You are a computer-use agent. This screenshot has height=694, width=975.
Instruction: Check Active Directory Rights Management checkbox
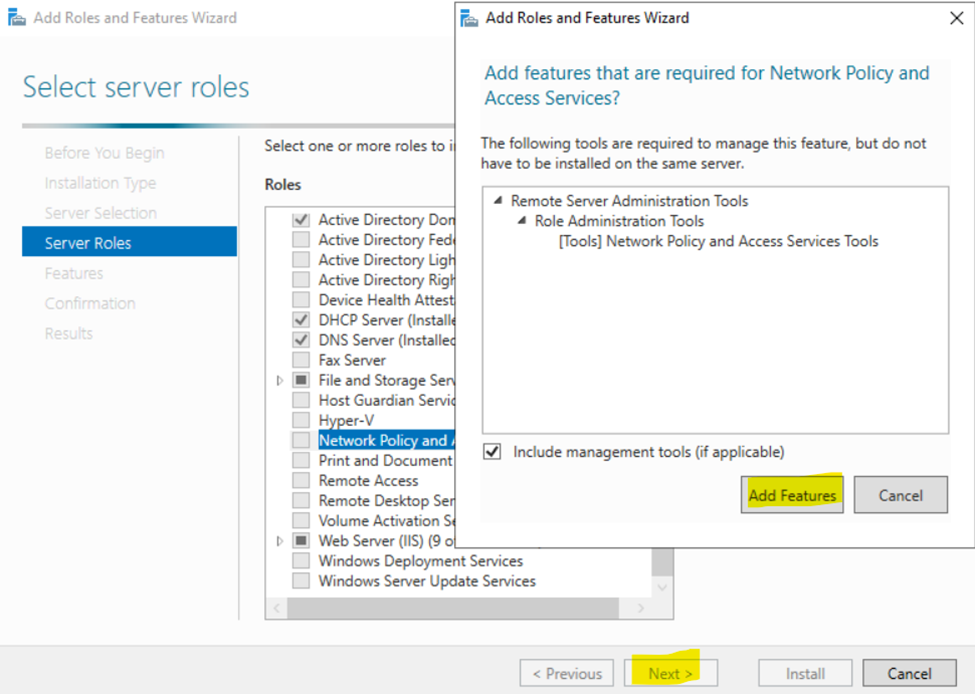click(x=301, y=280)
